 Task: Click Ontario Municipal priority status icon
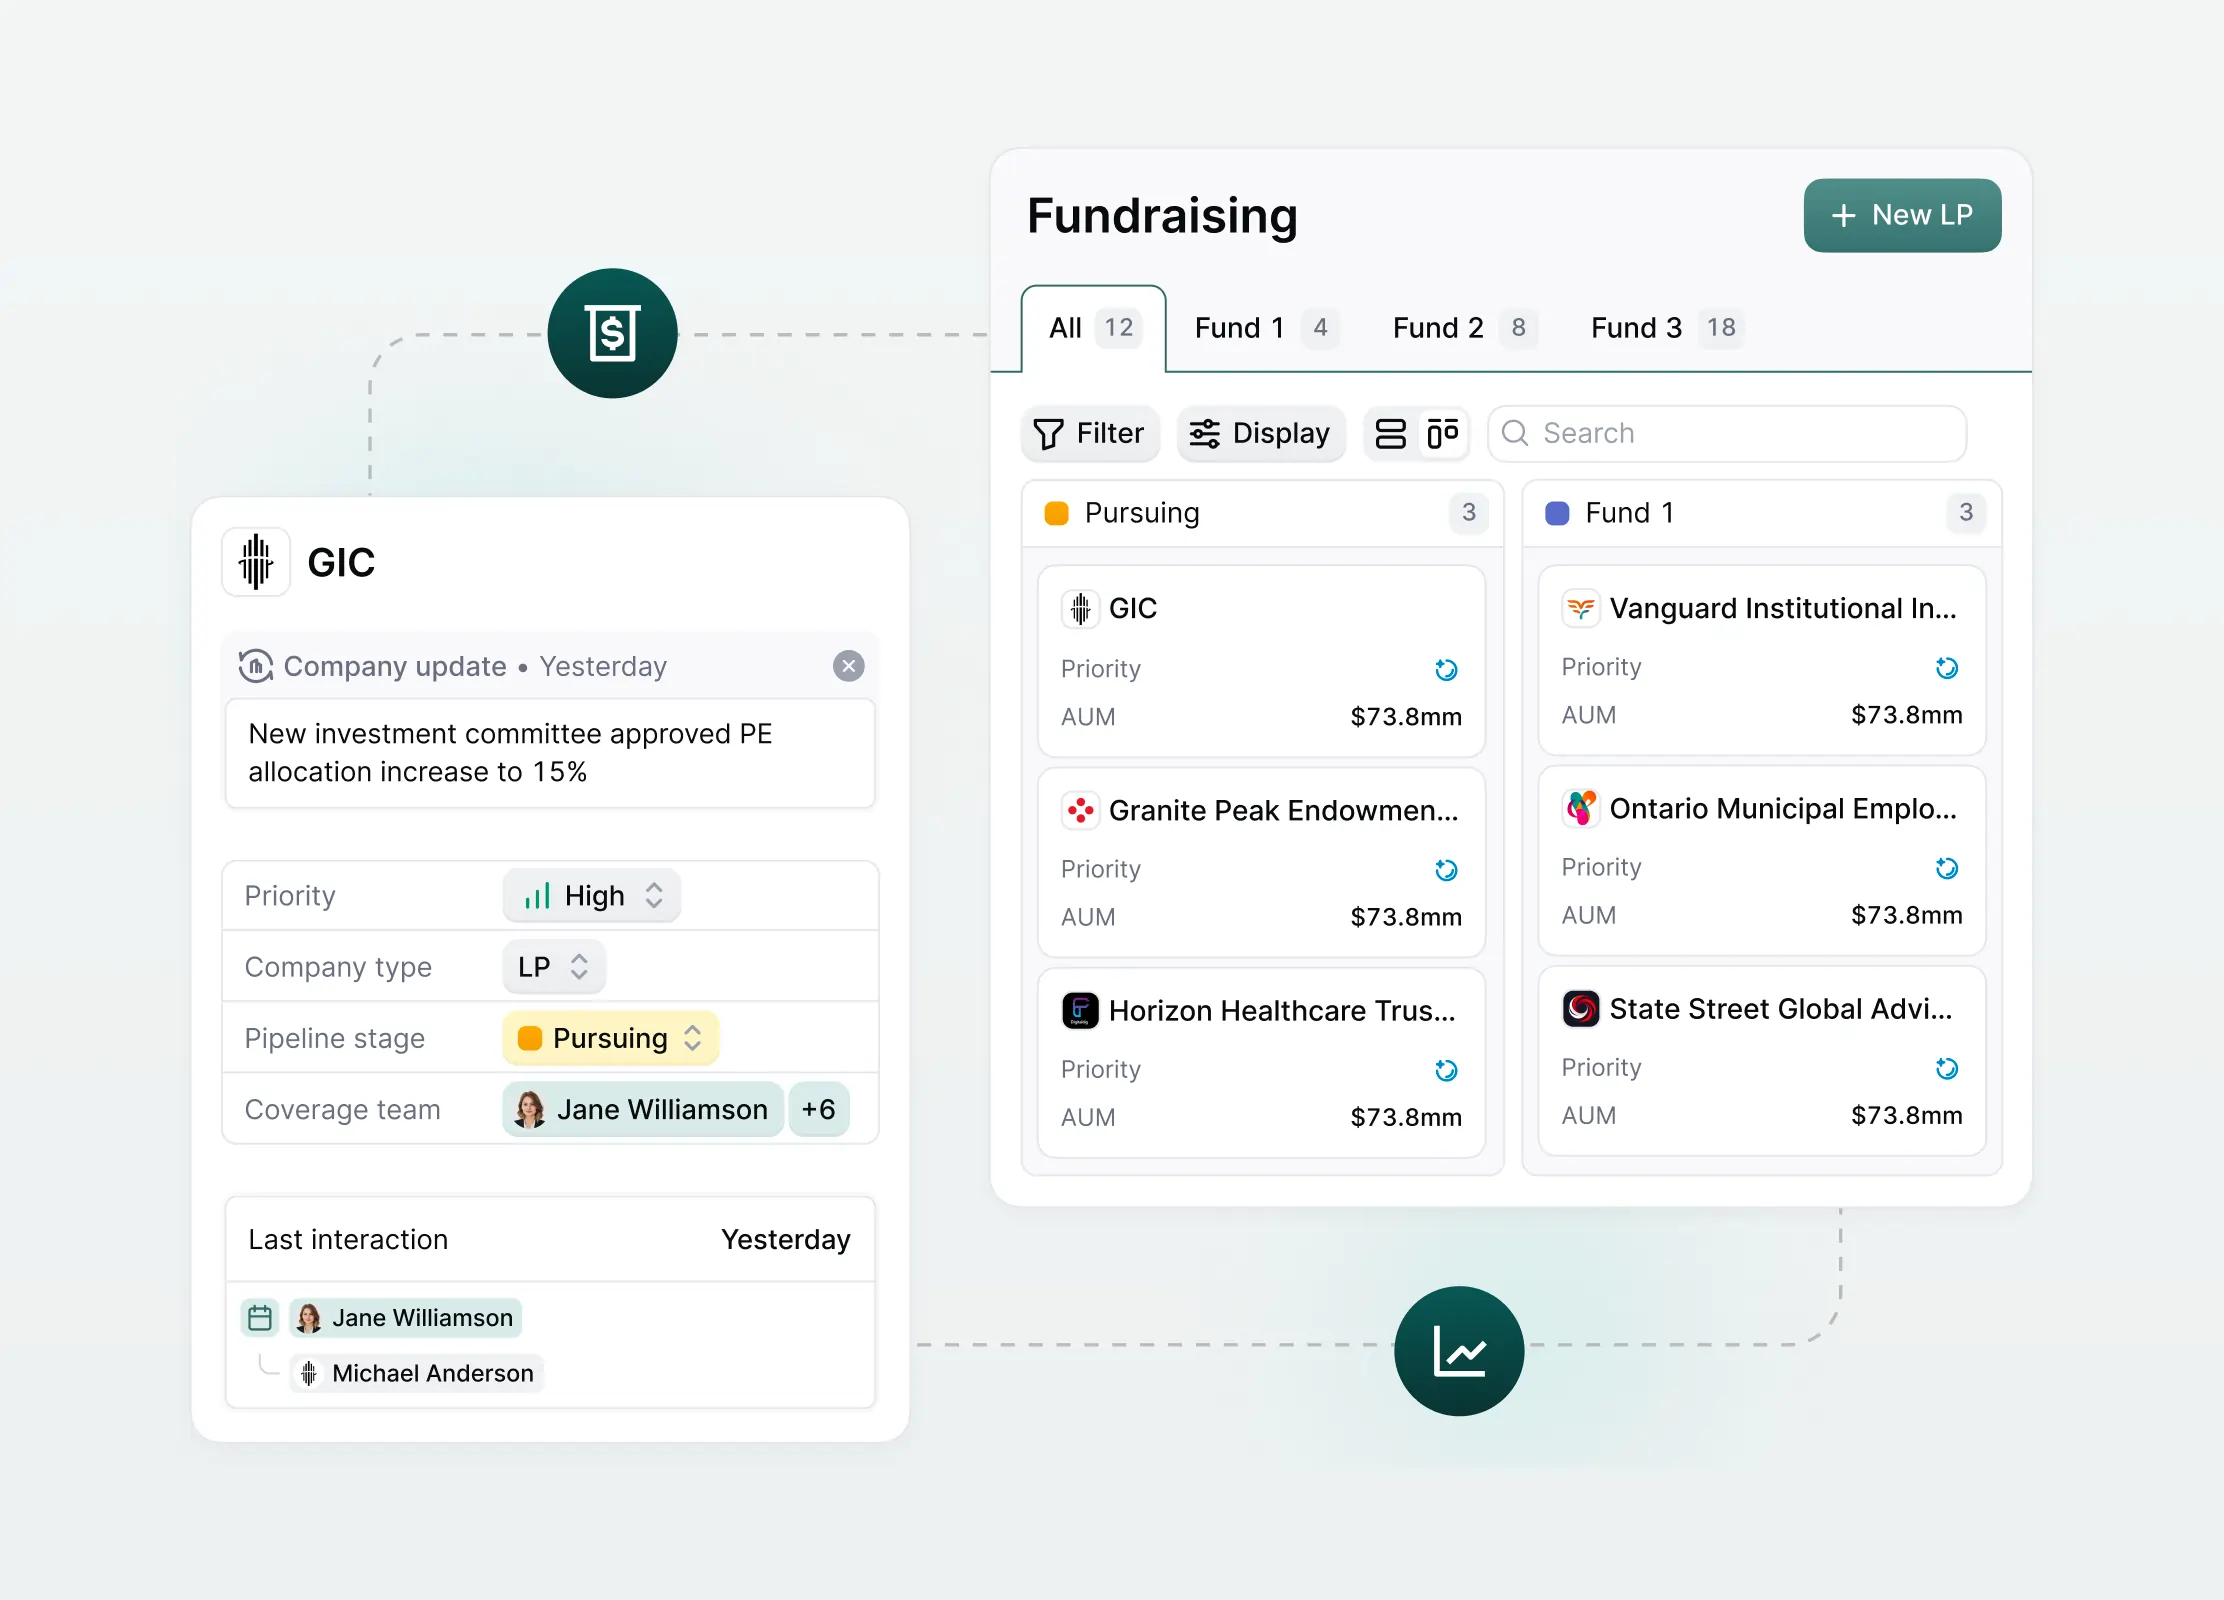1946,867
